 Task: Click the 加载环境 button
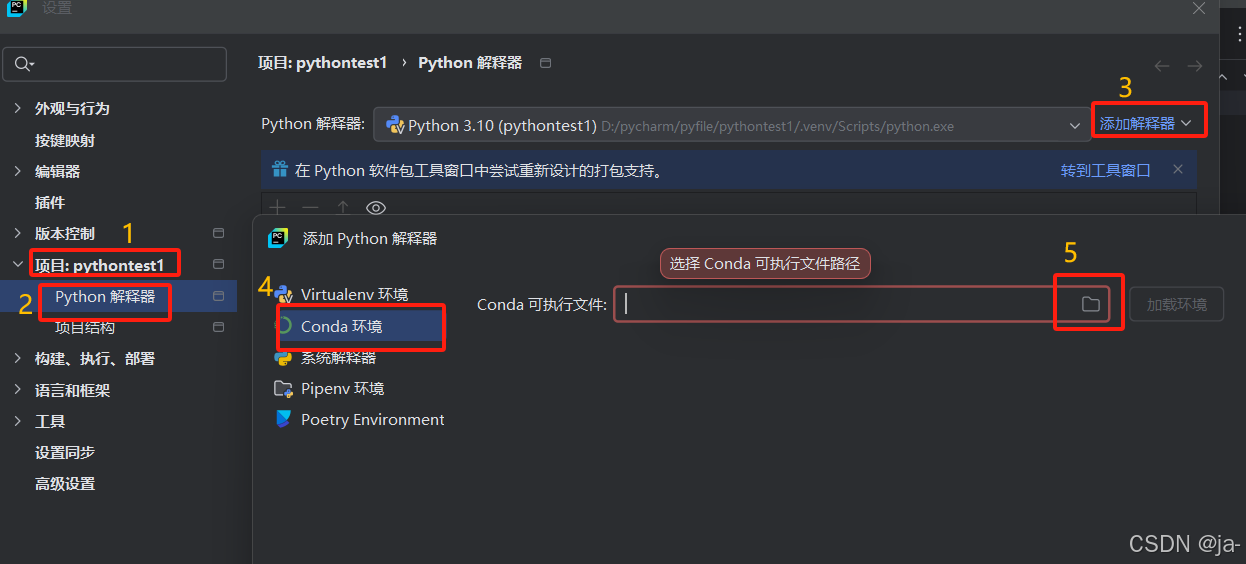coord(1176,304)
